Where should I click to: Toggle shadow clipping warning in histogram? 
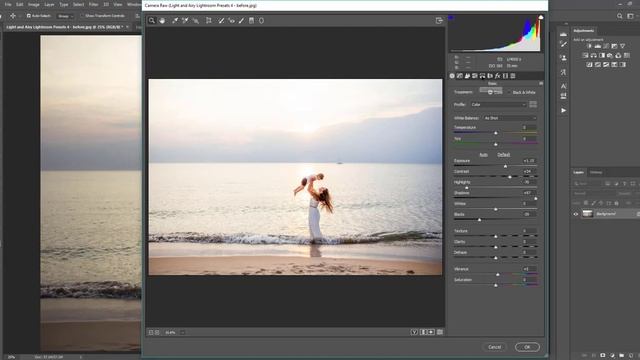[451, 18]
